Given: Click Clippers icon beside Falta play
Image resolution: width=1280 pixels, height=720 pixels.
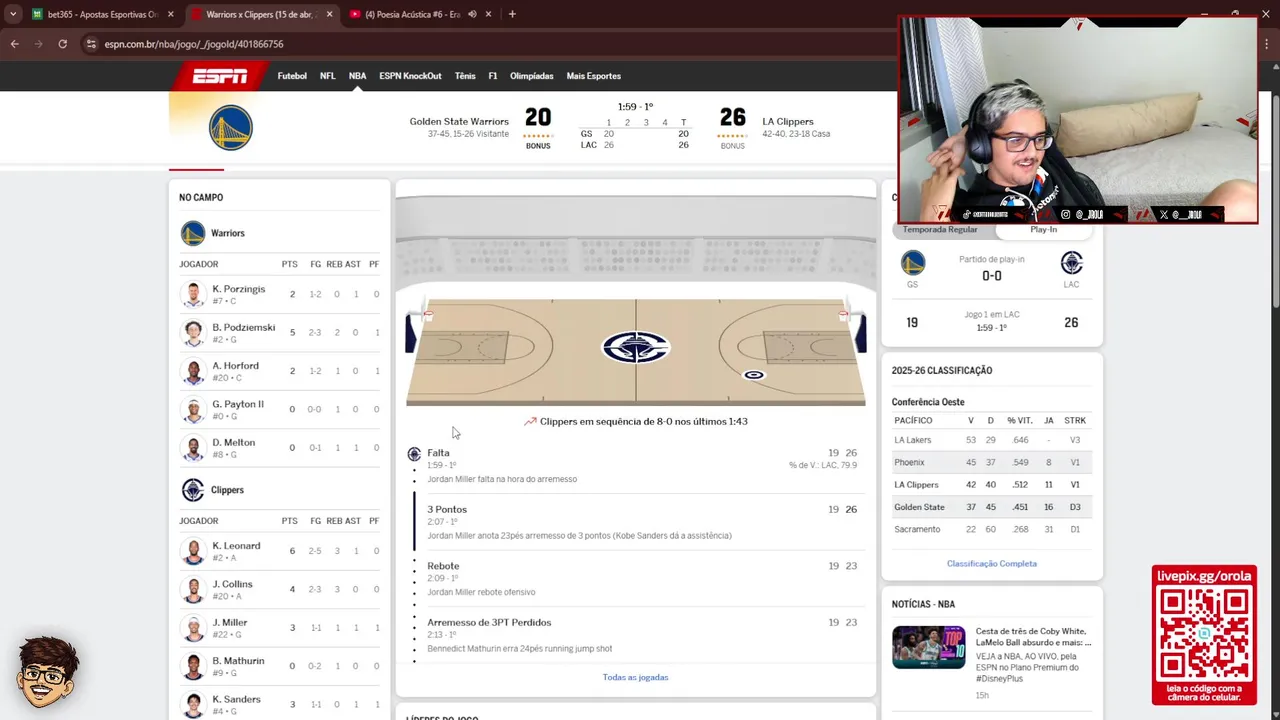Looking at the screenshot, I should point(414,454).
